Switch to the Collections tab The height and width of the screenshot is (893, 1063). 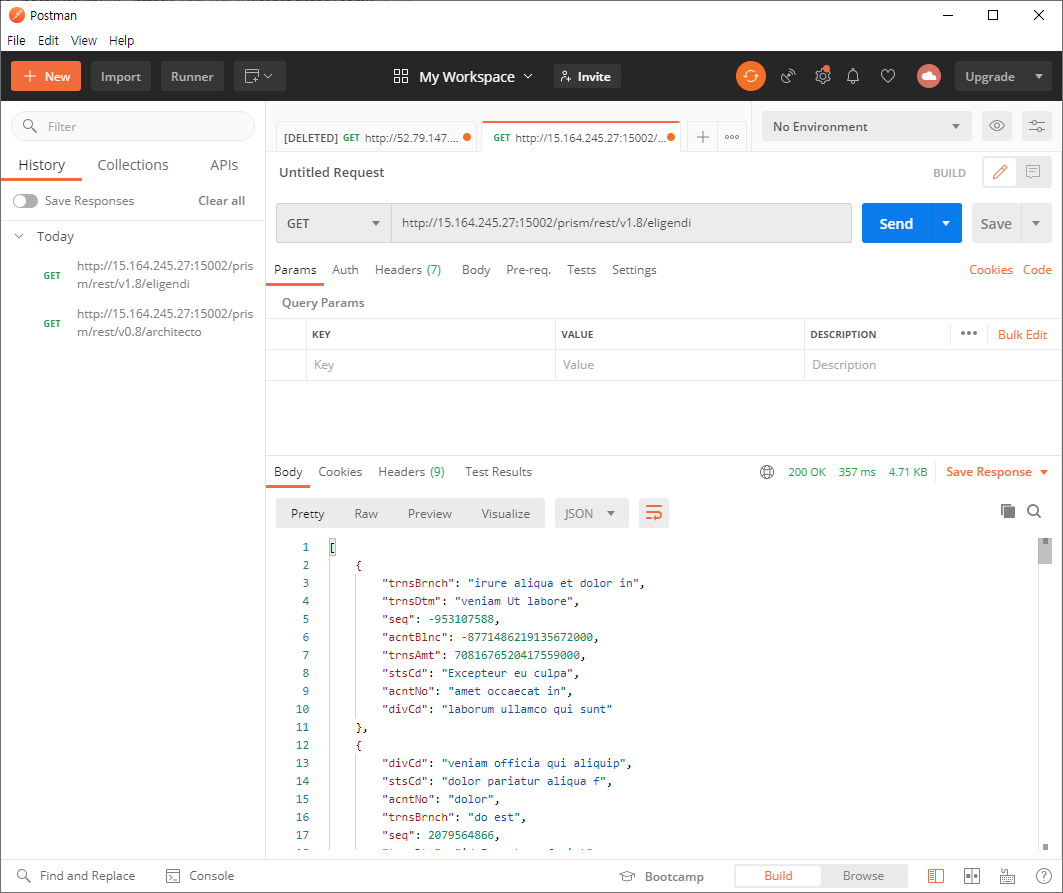(x=133, y=165)
